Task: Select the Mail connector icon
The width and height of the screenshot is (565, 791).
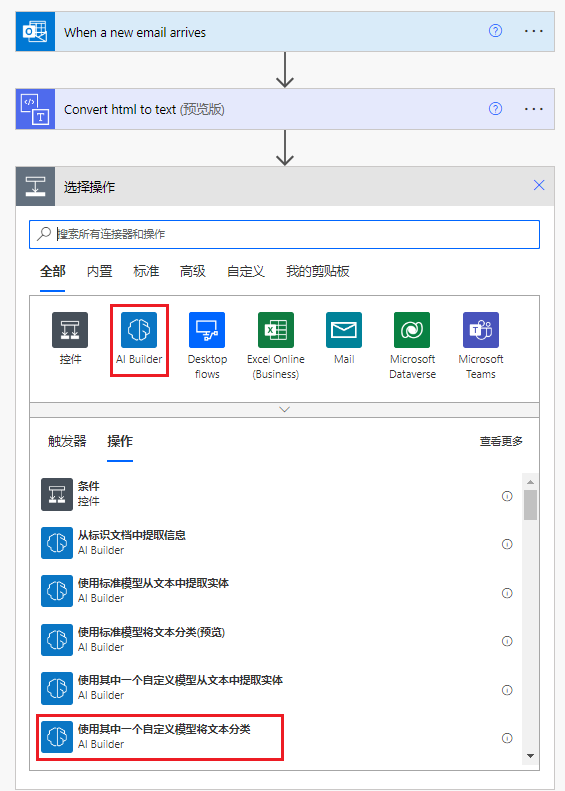Action: click(x=344, y=330)
